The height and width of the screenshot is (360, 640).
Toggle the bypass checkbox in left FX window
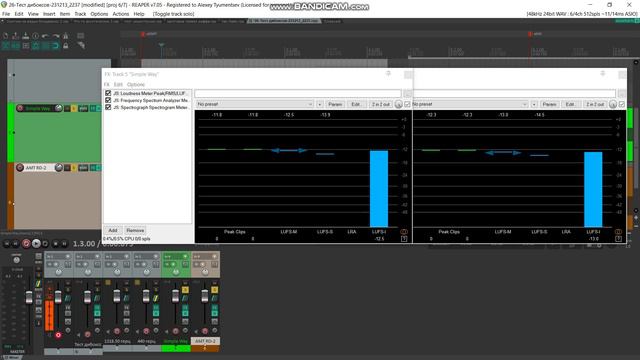click(407, 104)
